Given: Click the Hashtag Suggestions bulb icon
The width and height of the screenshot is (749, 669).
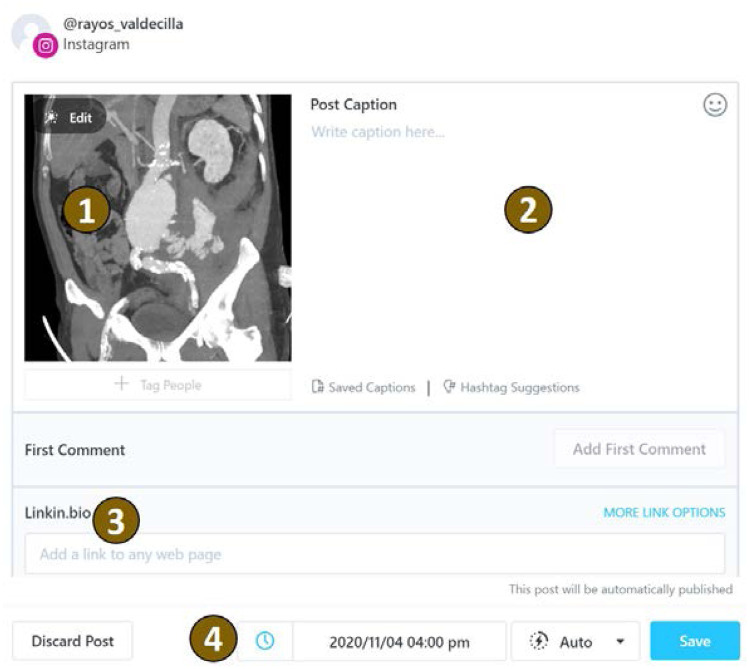Looking at the screenshot, I should (449, 387).
